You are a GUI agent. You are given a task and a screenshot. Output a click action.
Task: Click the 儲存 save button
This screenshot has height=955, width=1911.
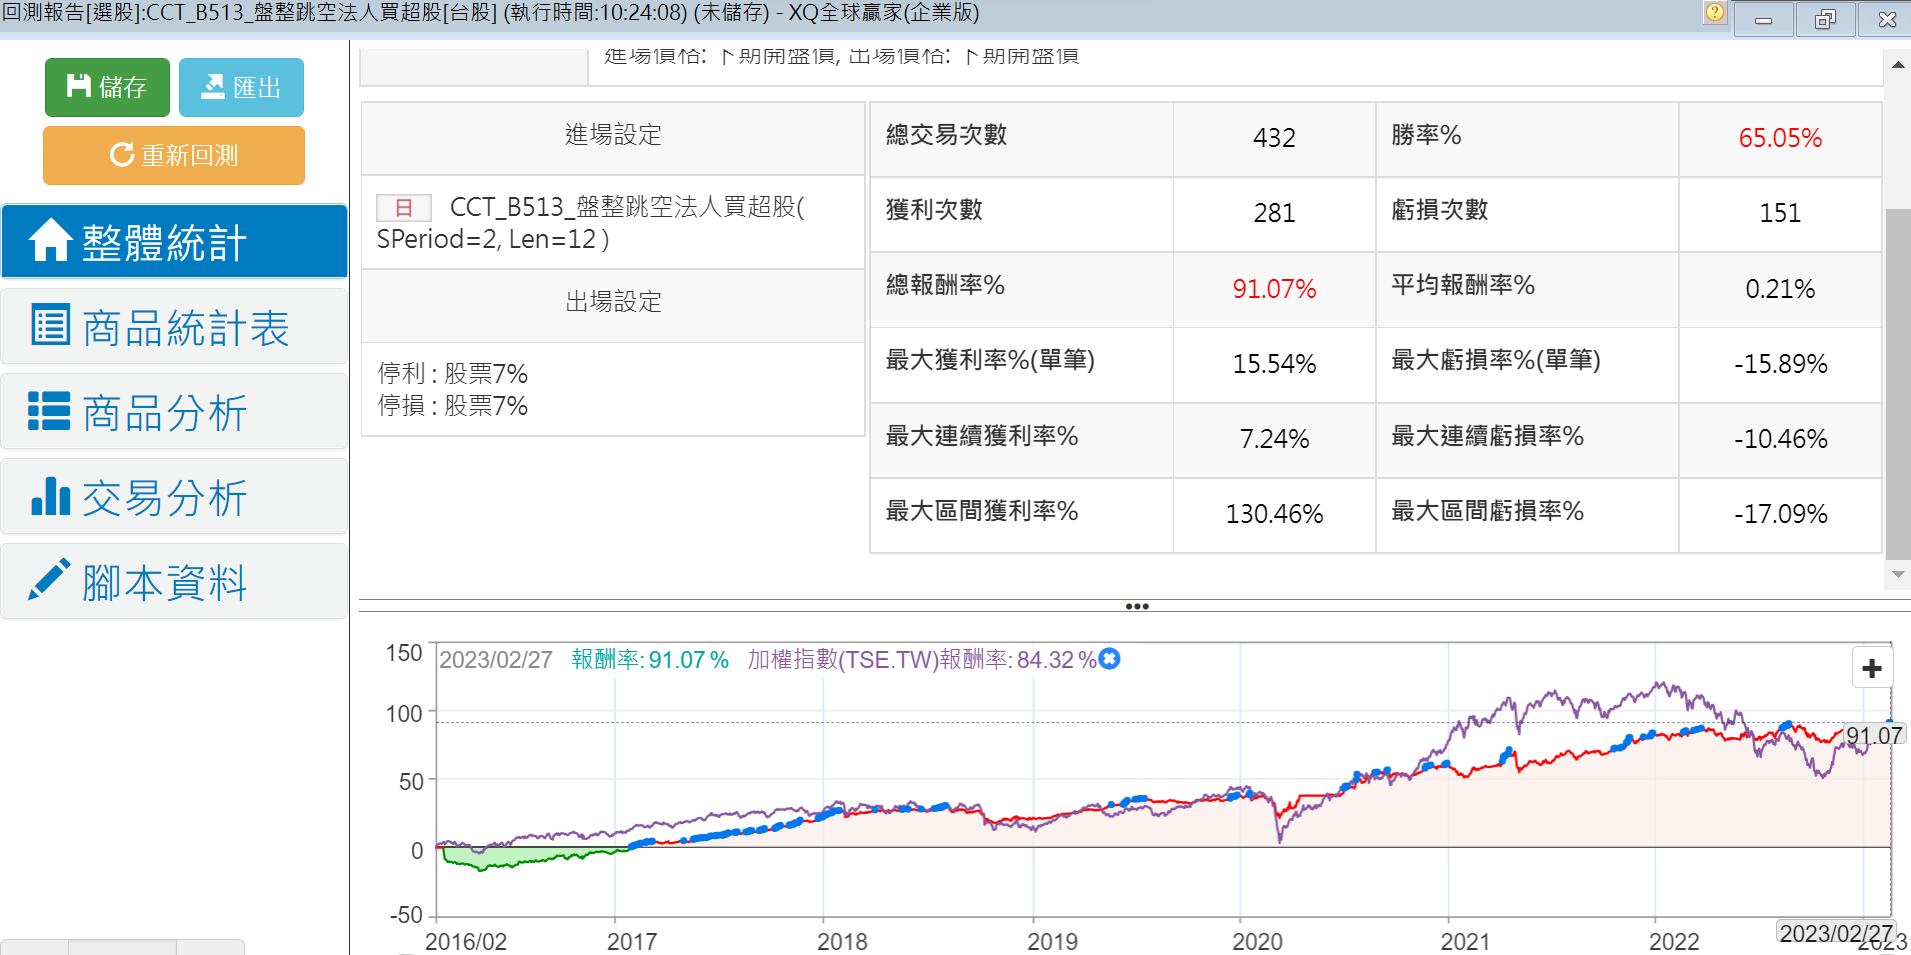107,88
